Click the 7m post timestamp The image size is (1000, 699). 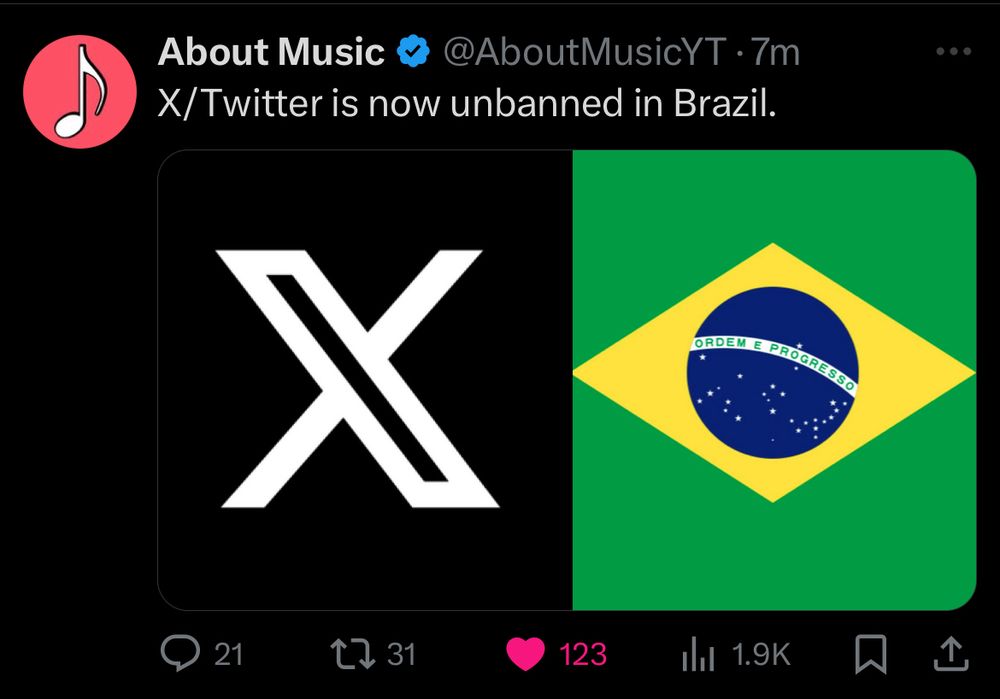click(x=776, y=53)
